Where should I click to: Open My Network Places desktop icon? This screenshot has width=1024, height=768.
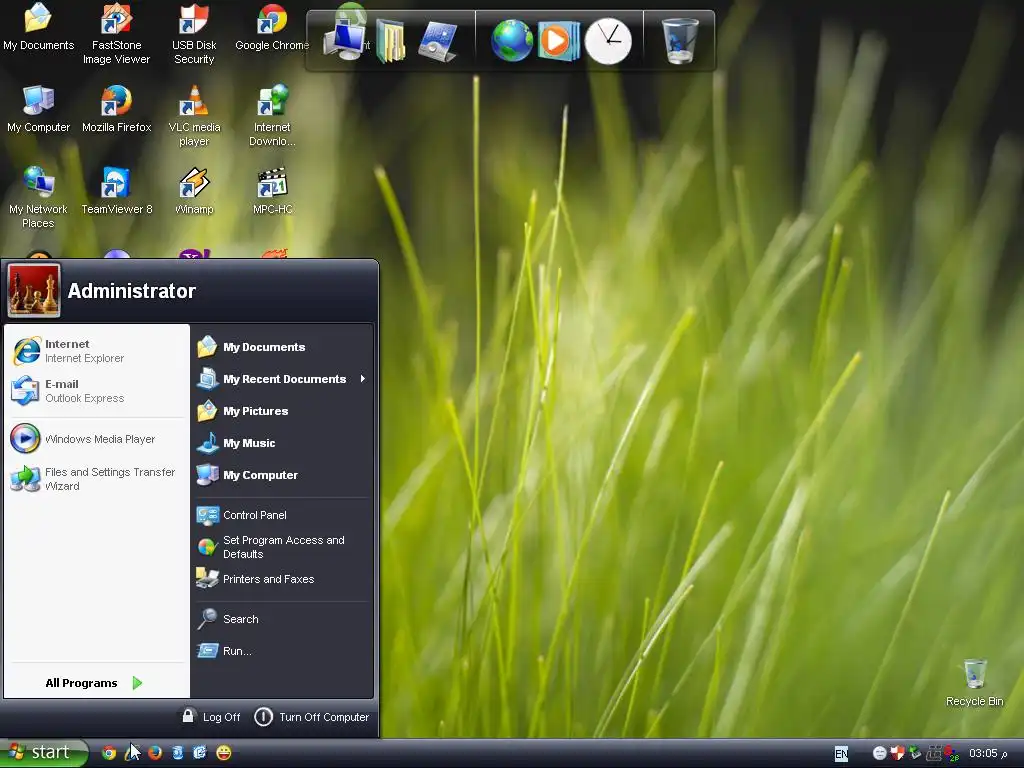click(38, 198)
